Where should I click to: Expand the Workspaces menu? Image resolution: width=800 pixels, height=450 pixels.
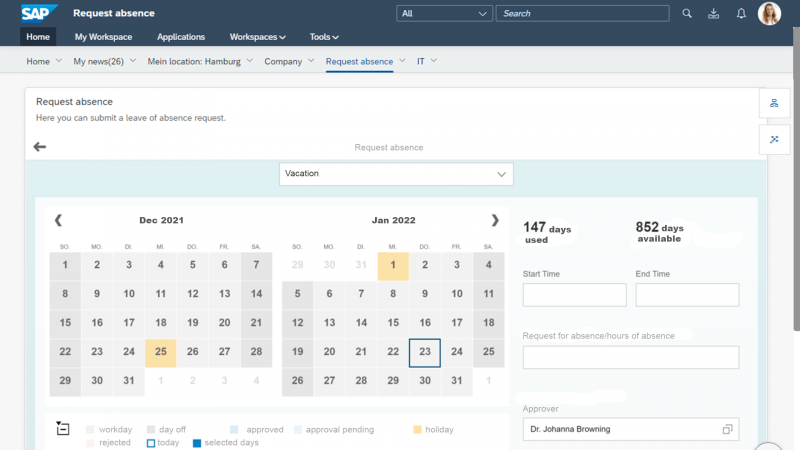click(x=258, y=37)
